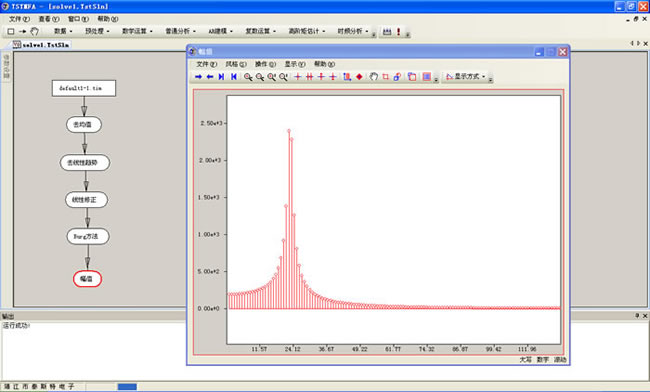Open the 预处理 dropdown menu
This screenshot has height=392, width=650.
[97, 31]
